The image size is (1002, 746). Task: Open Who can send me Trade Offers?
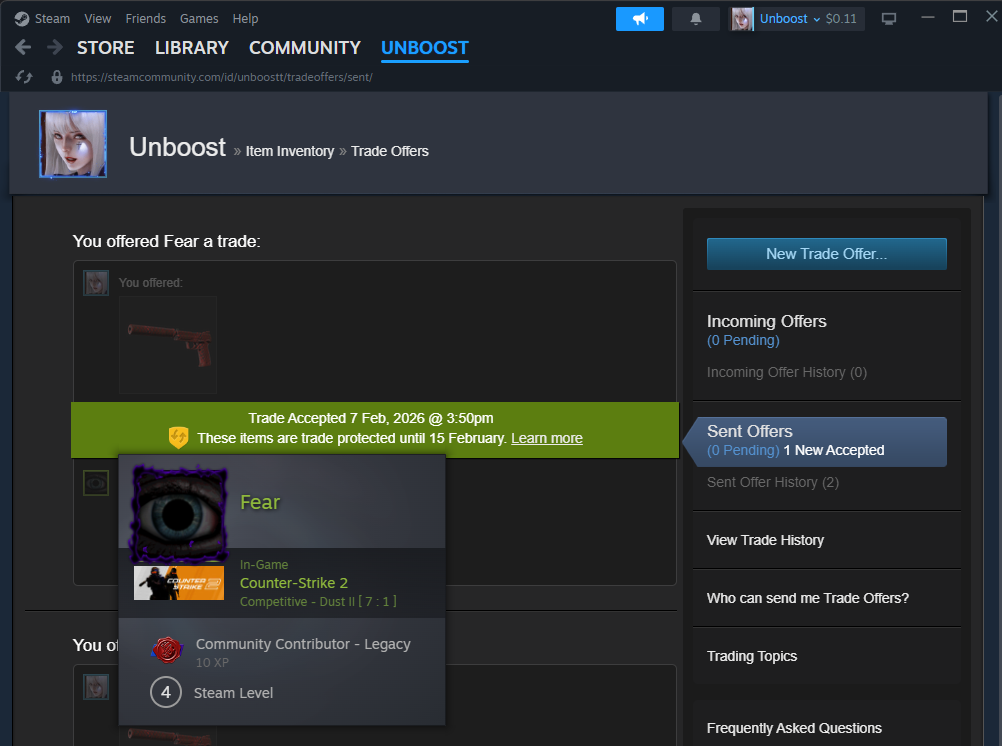click(808, 598)
